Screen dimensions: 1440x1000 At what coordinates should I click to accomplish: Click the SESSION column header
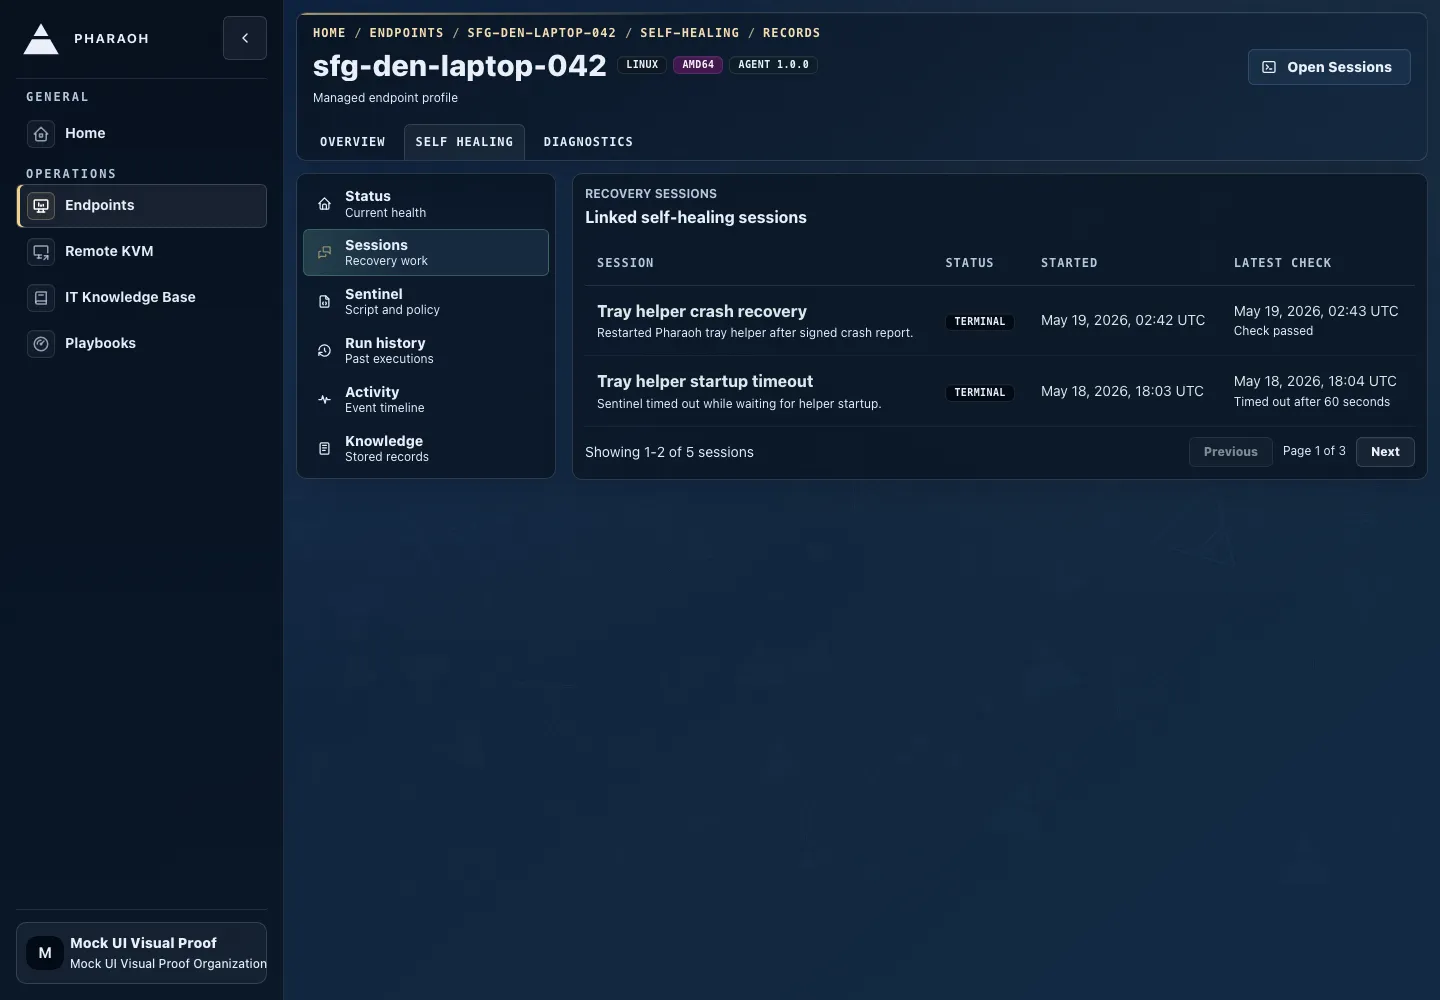click(625, 263)
